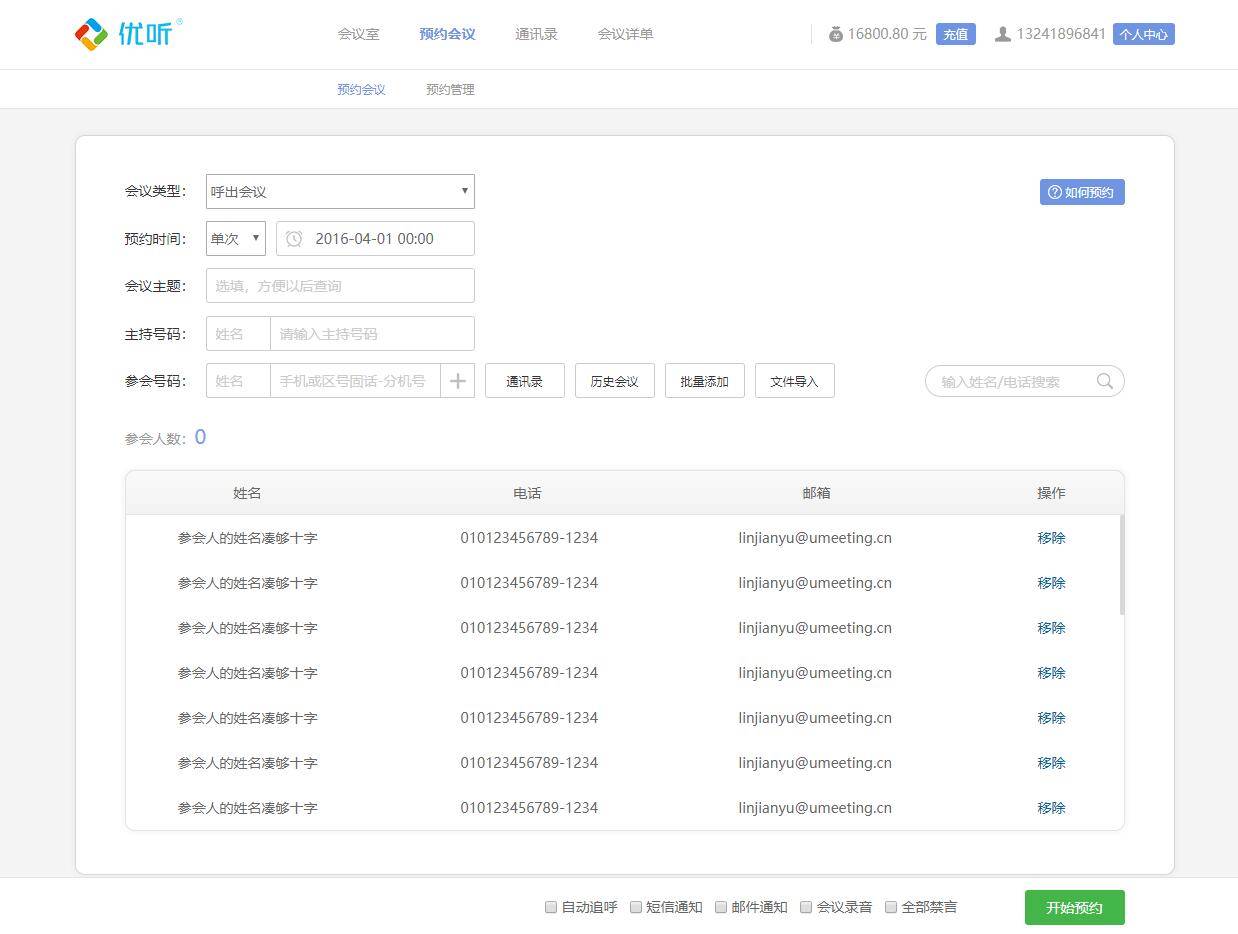Click the money bag balance icon
The height and width of the screenshot is (934, 1238).
(835, 34)
